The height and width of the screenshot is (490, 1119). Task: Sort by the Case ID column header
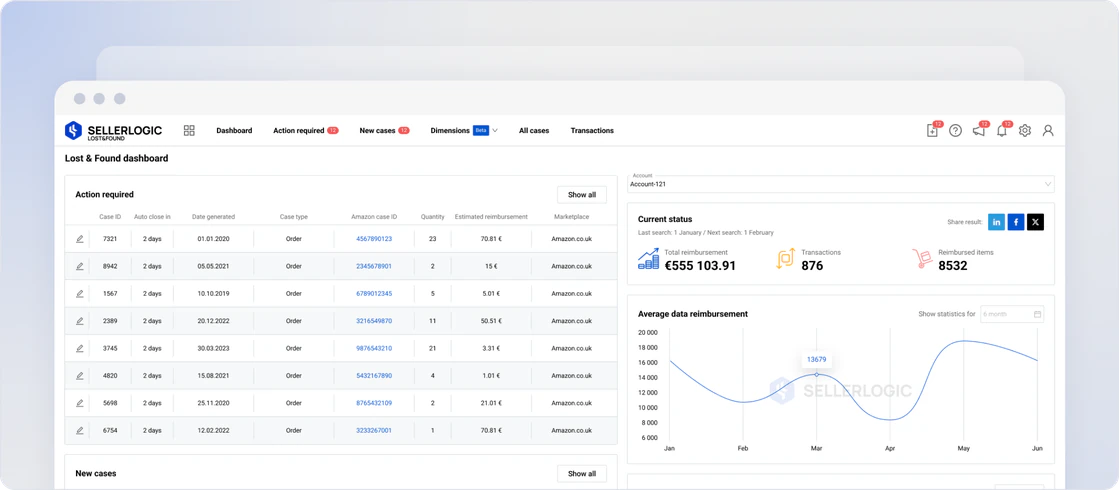point(110,217)
